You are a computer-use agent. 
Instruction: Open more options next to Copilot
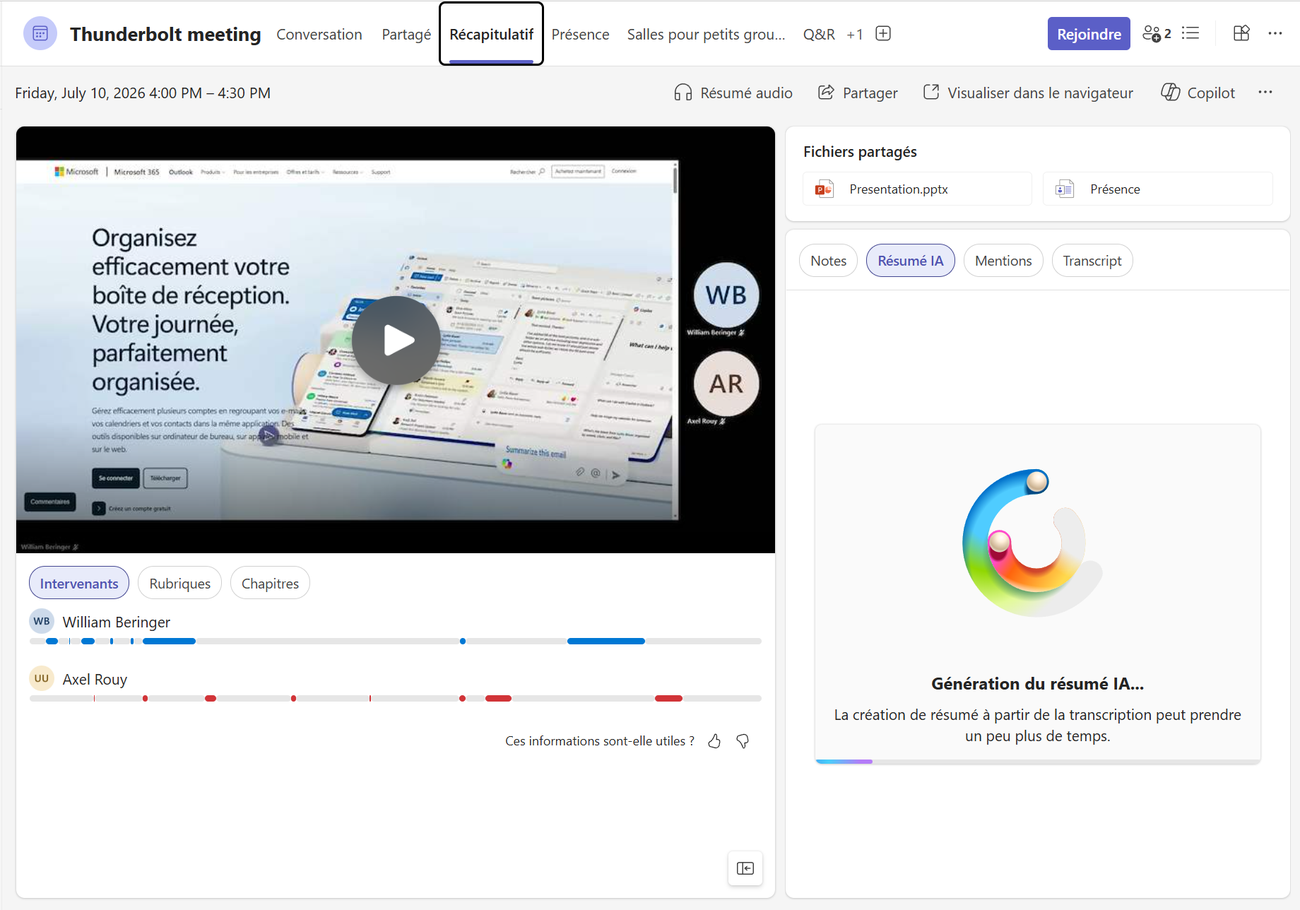tap(1265, 93)
